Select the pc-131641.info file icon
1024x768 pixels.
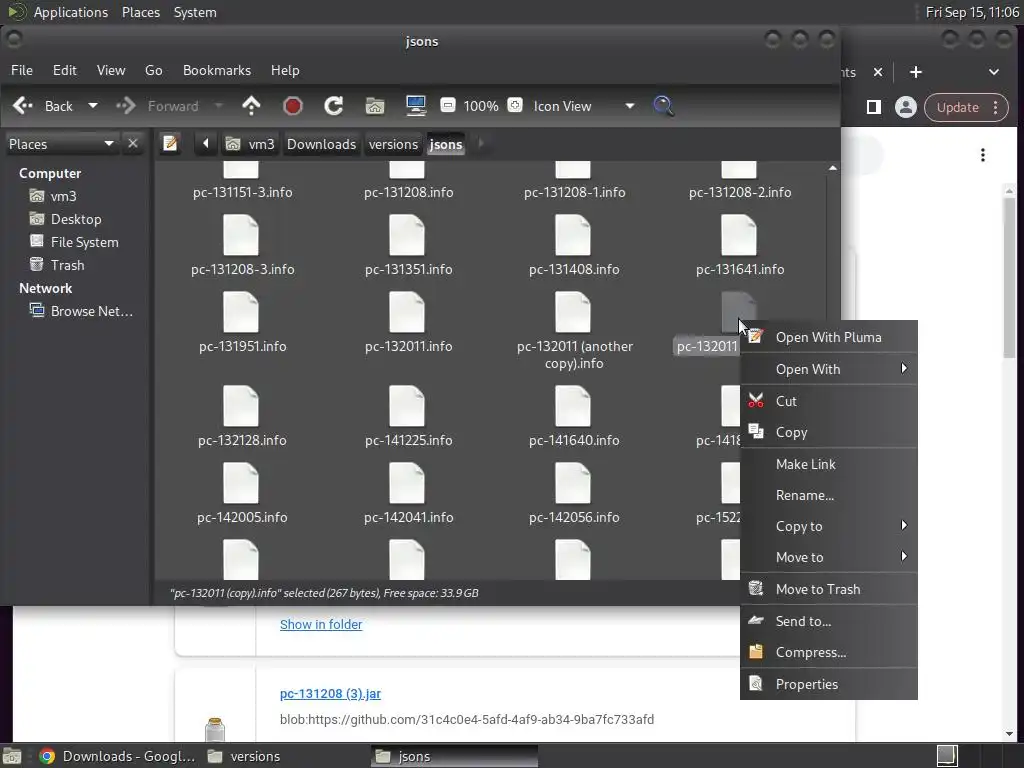(x=739, y=236)
